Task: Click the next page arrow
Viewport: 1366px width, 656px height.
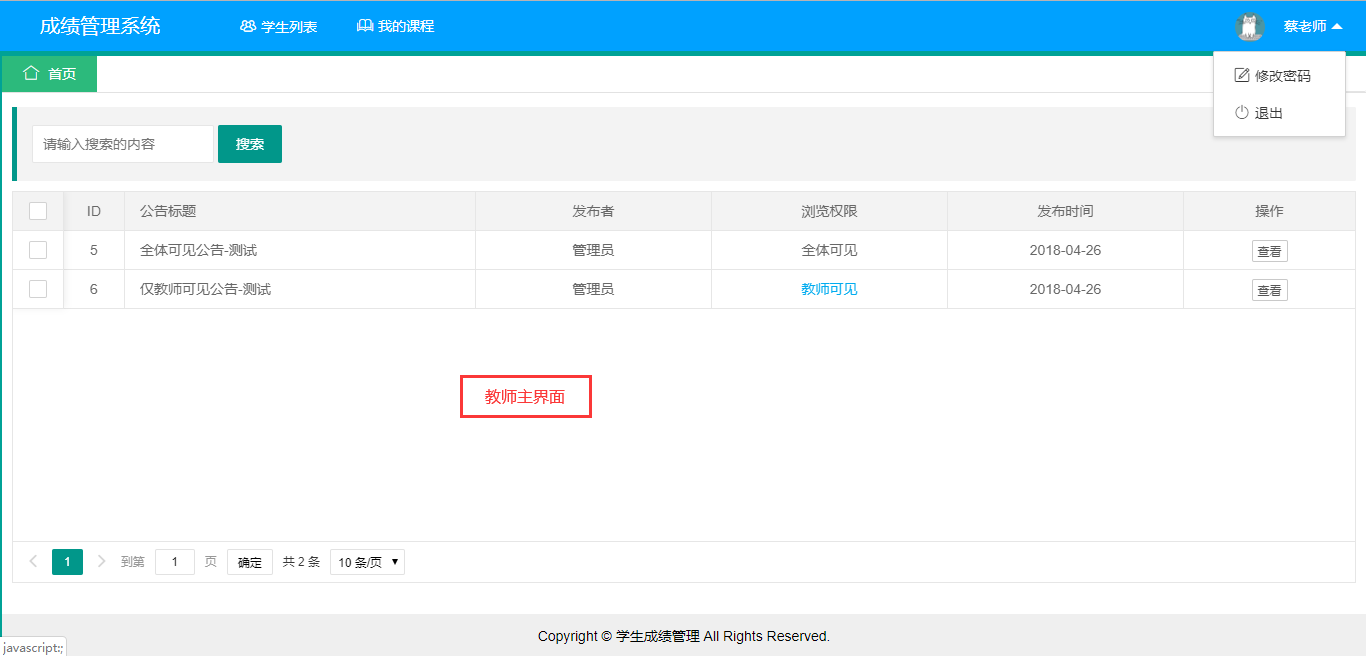Action: coord(101,561)
